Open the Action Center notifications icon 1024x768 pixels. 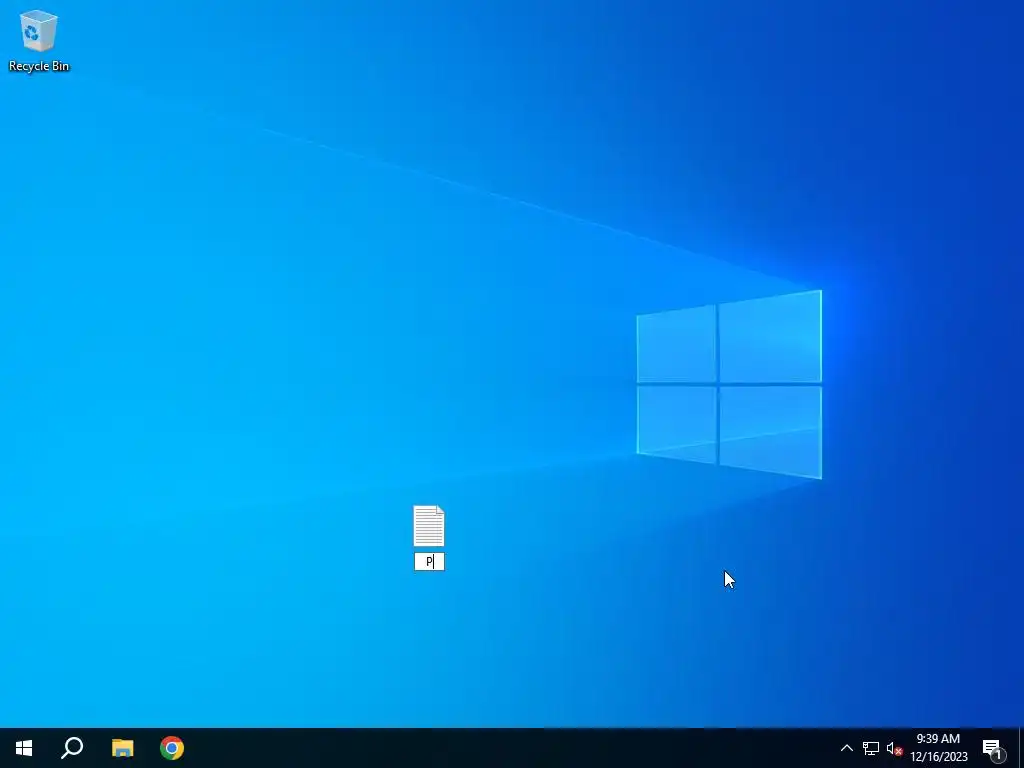pos(993,748)
